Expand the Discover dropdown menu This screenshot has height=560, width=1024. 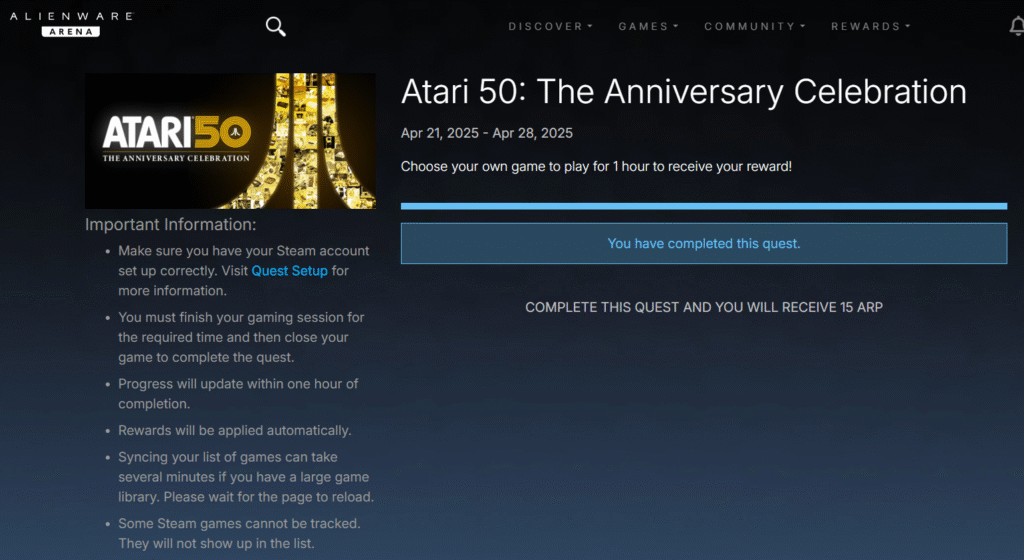click(550, 27)
